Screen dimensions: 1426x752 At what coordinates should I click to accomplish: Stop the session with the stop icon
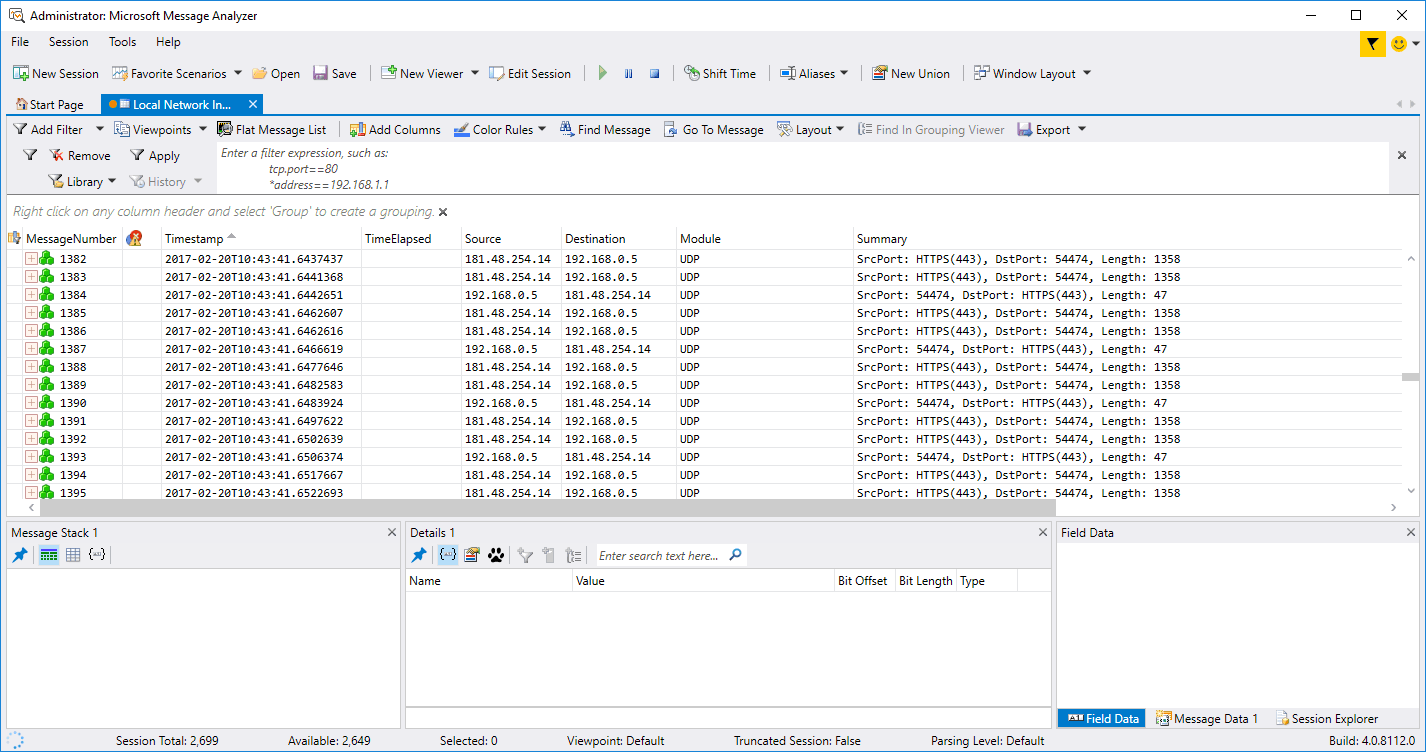click(654, 73)
